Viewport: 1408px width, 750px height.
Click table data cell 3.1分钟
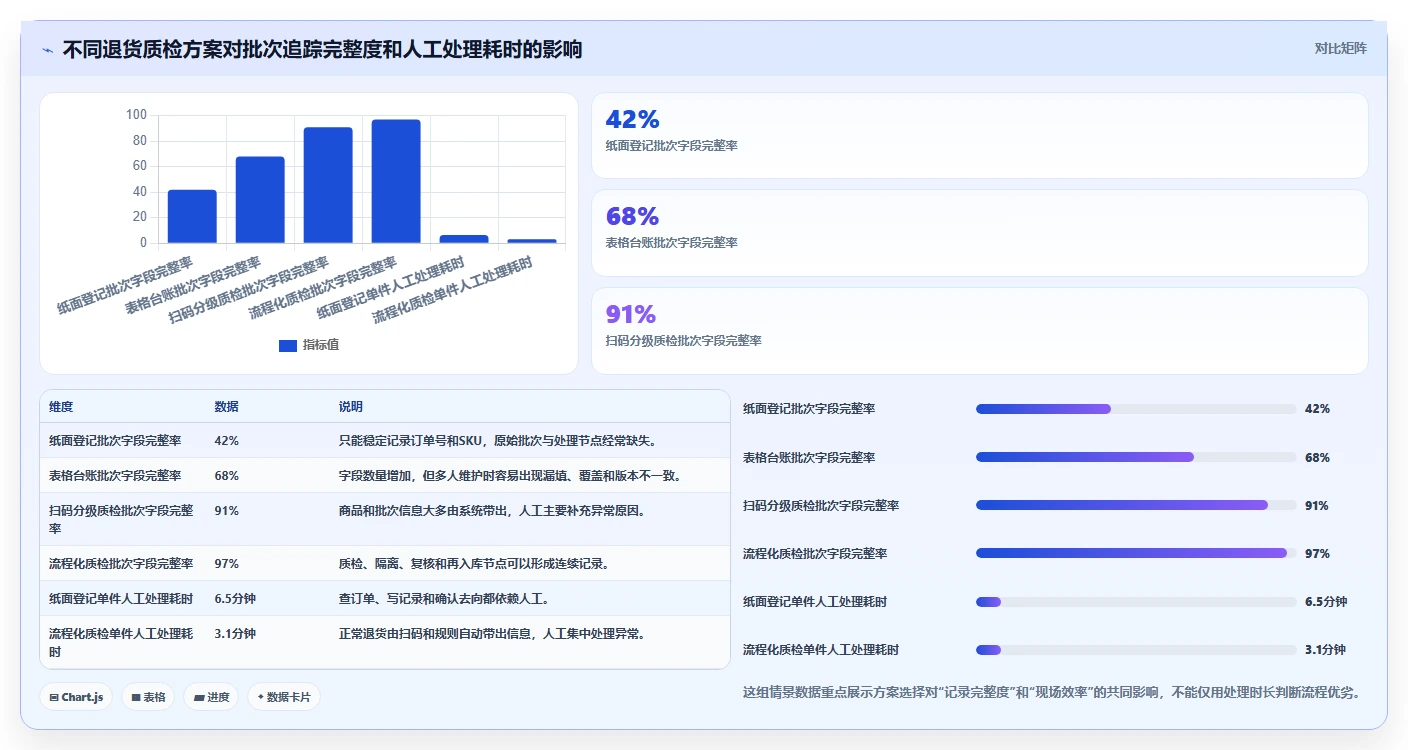(x=235, y=633)
